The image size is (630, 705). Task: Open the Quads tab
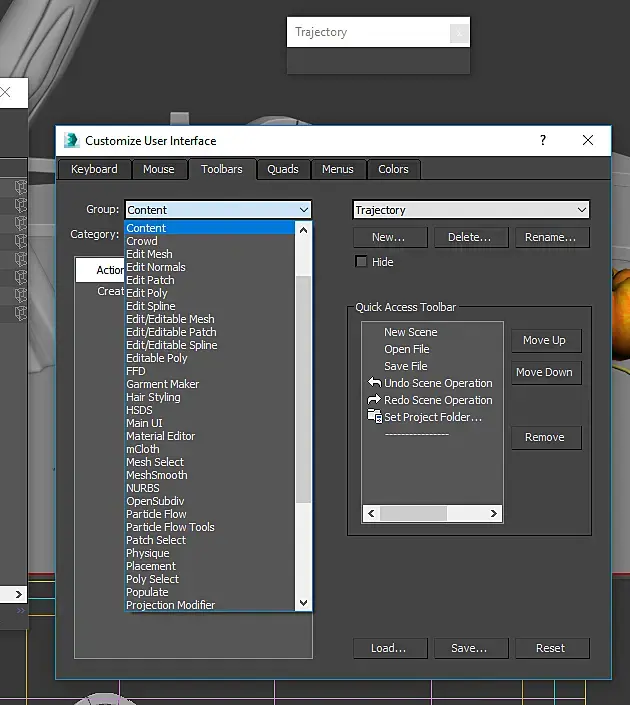pos(283,169)
